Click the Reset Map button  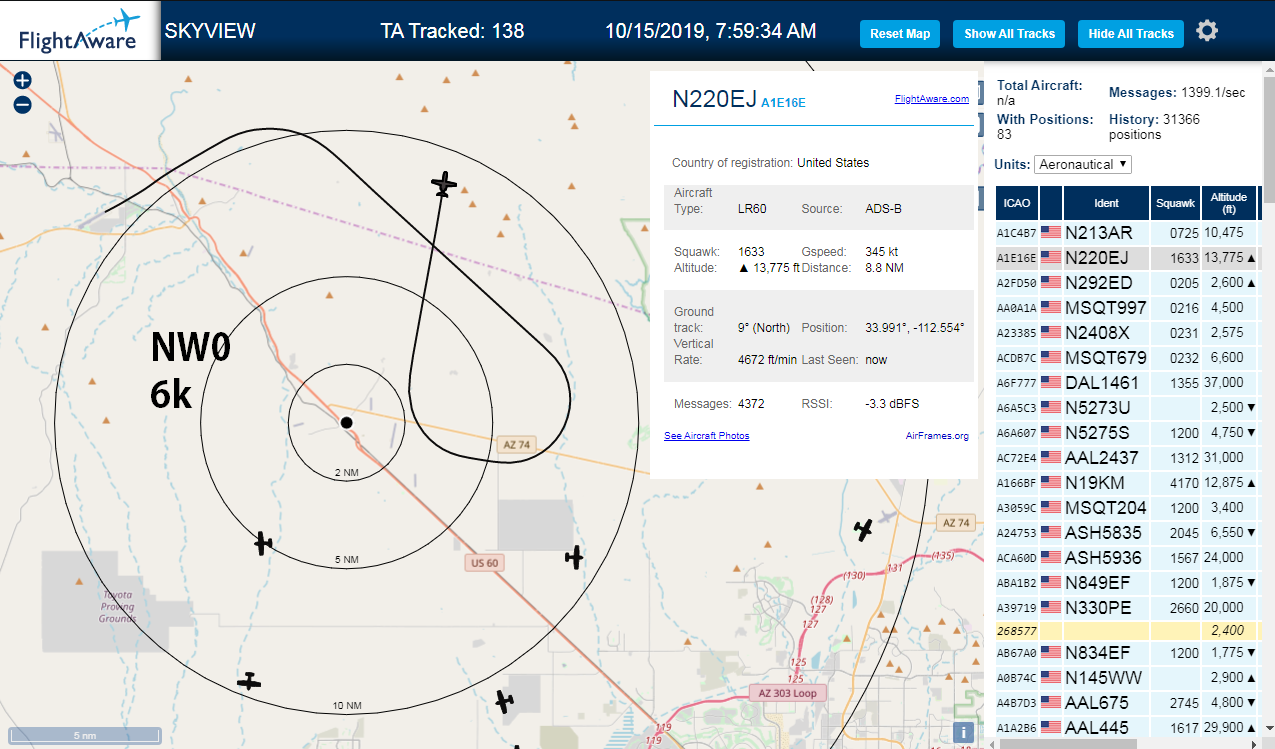pyautogui.click(x=900, y=33)
